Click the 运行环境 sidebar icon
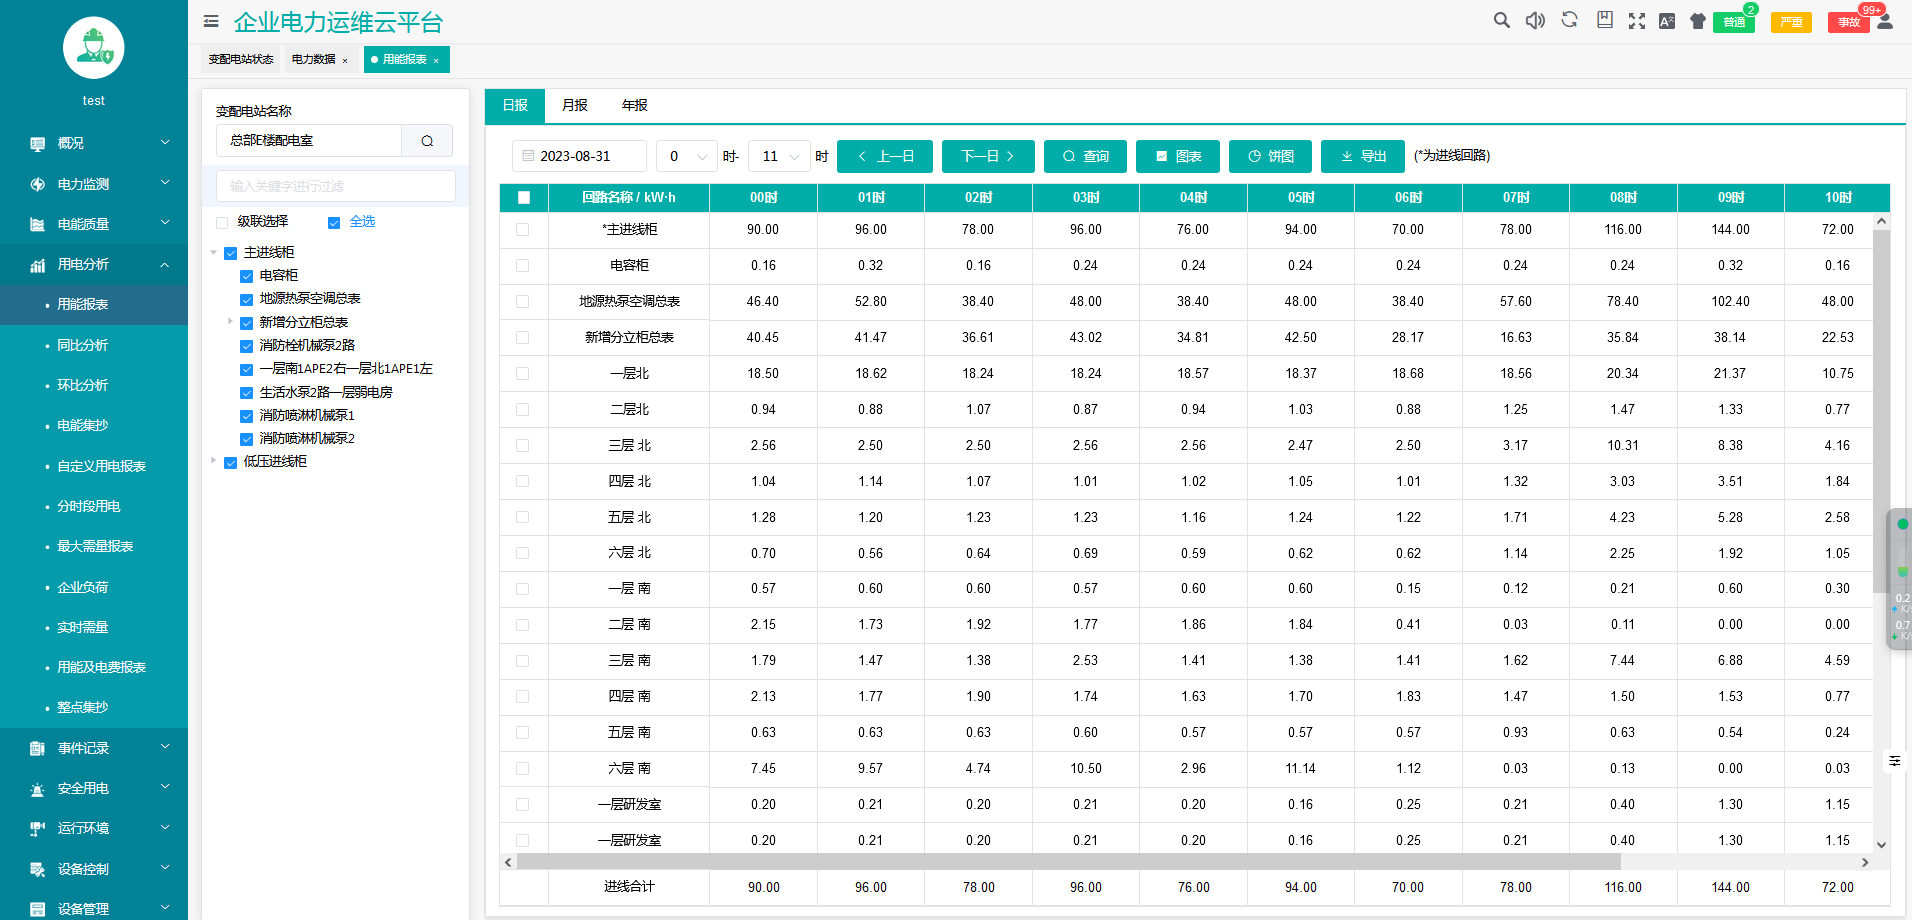Viewport: 1912px width, 920px height. pyautogui.click(x=37, y=828)
